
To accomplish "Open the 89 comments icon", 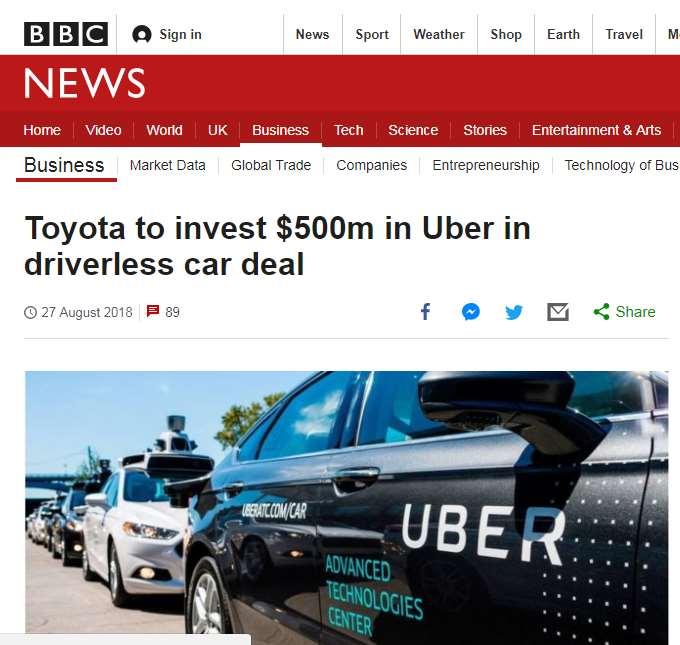I will click(x=153, y=311).
